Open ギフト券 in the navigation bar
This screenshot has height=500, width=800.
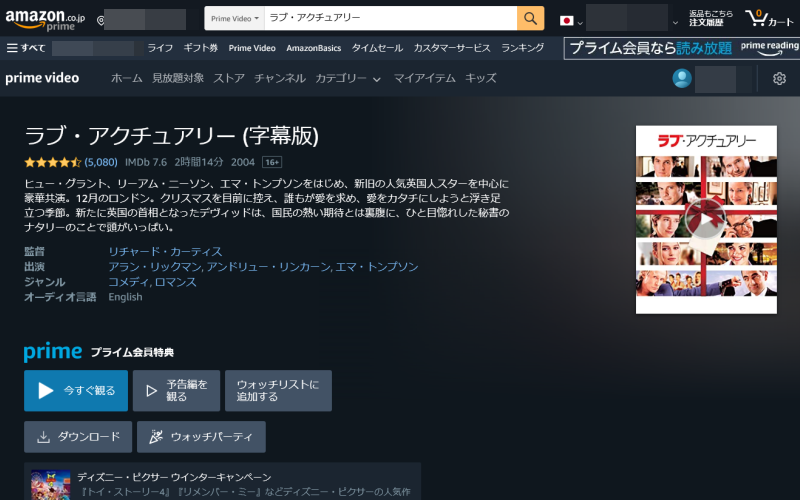201,48
